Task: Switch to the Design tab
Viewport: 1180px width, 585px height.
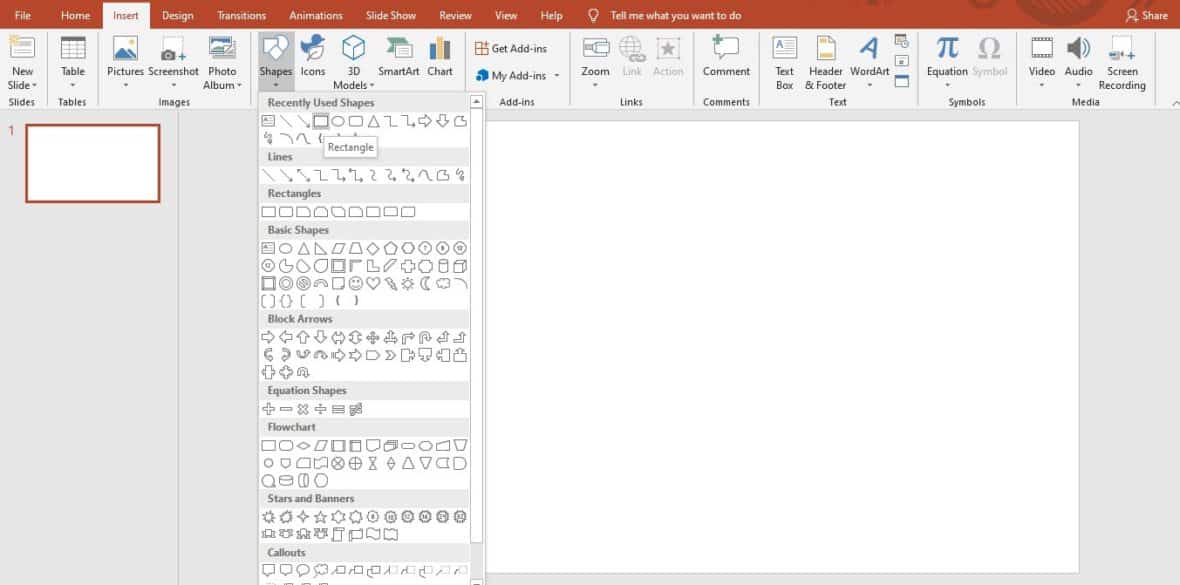Action: coord(177,15)
